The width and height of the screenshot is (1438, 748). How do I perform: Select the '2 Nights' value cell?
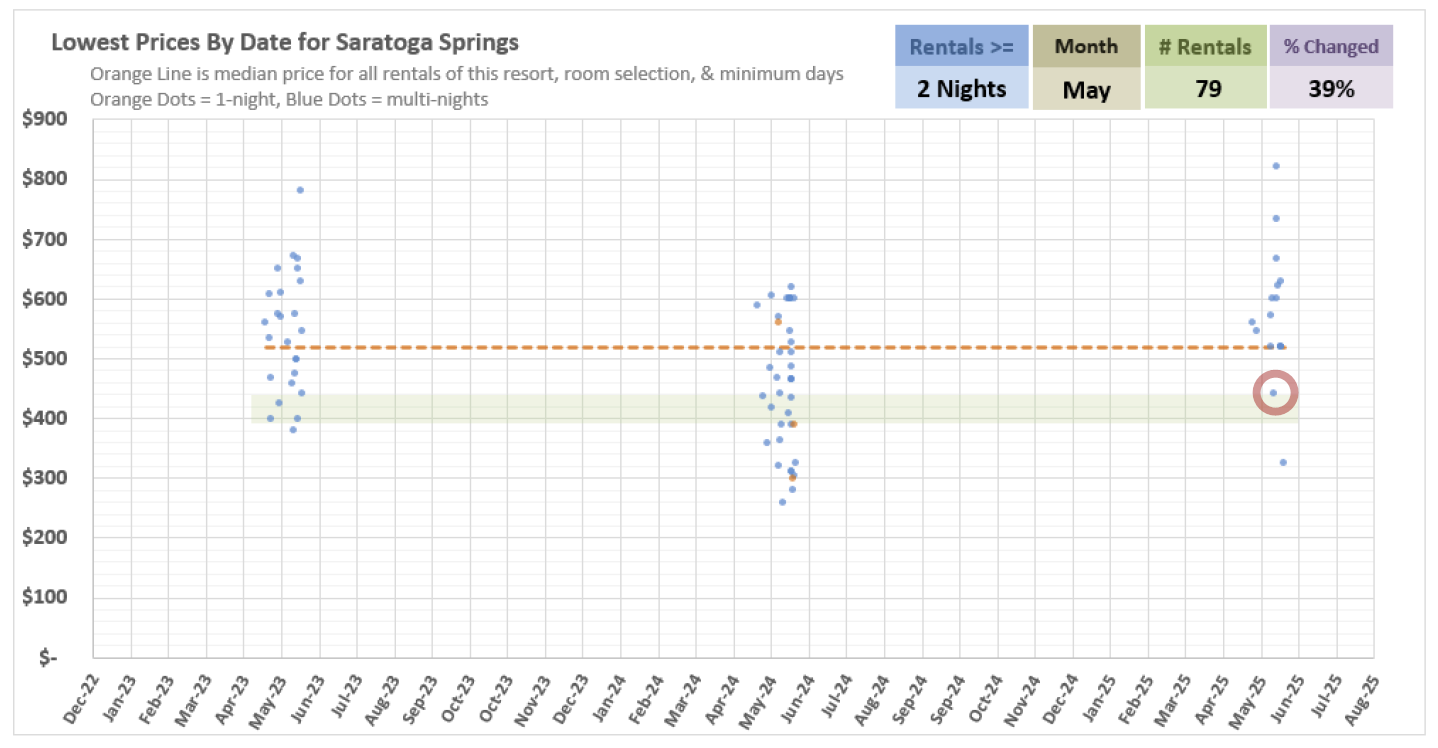point(962,89)
